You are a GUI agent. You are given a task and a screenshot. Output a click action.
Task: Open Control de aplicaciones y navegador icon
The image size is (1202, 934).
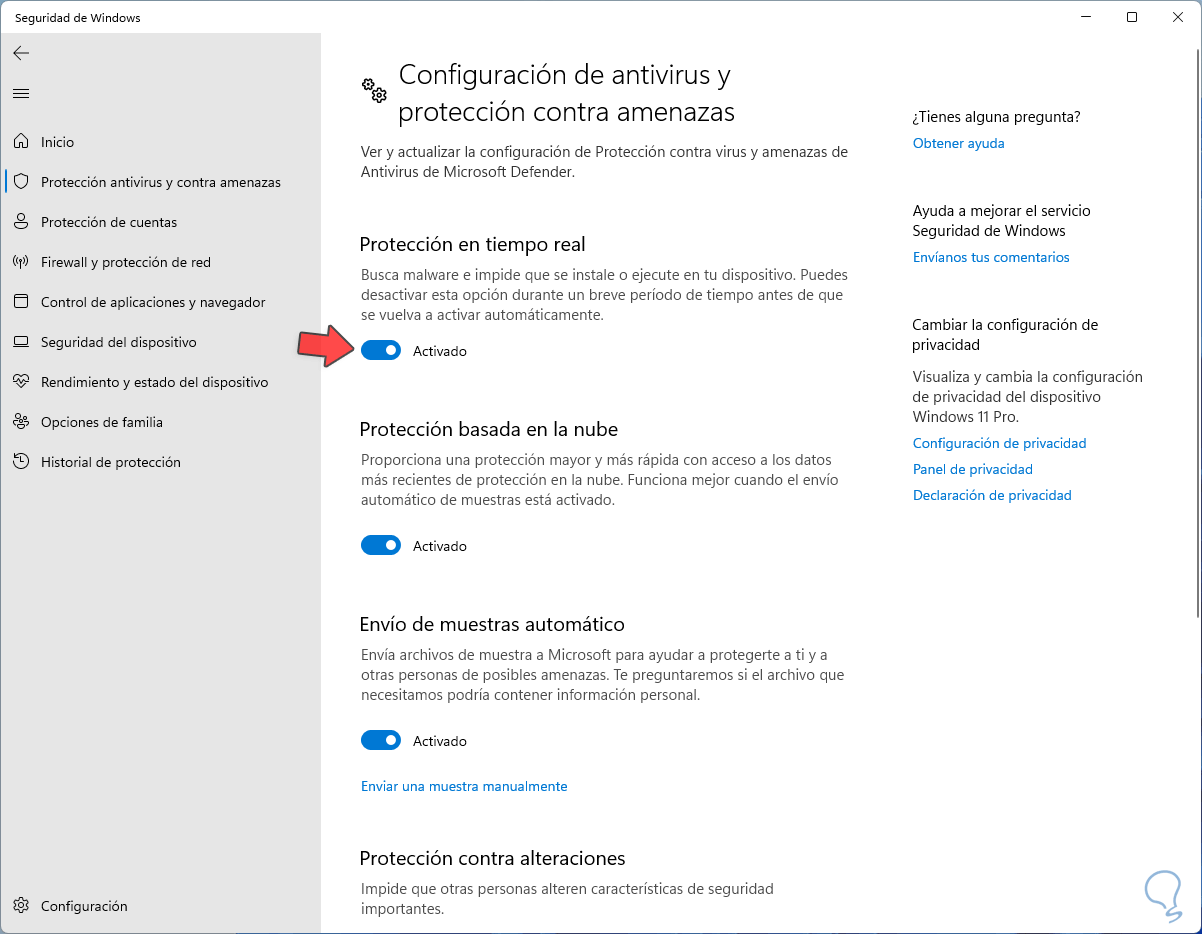(x=21, y=302)
